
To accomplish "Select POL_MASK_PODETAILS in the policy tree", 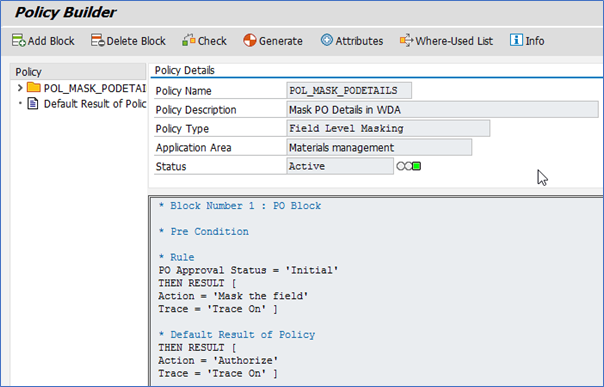I will pos(95,89).
